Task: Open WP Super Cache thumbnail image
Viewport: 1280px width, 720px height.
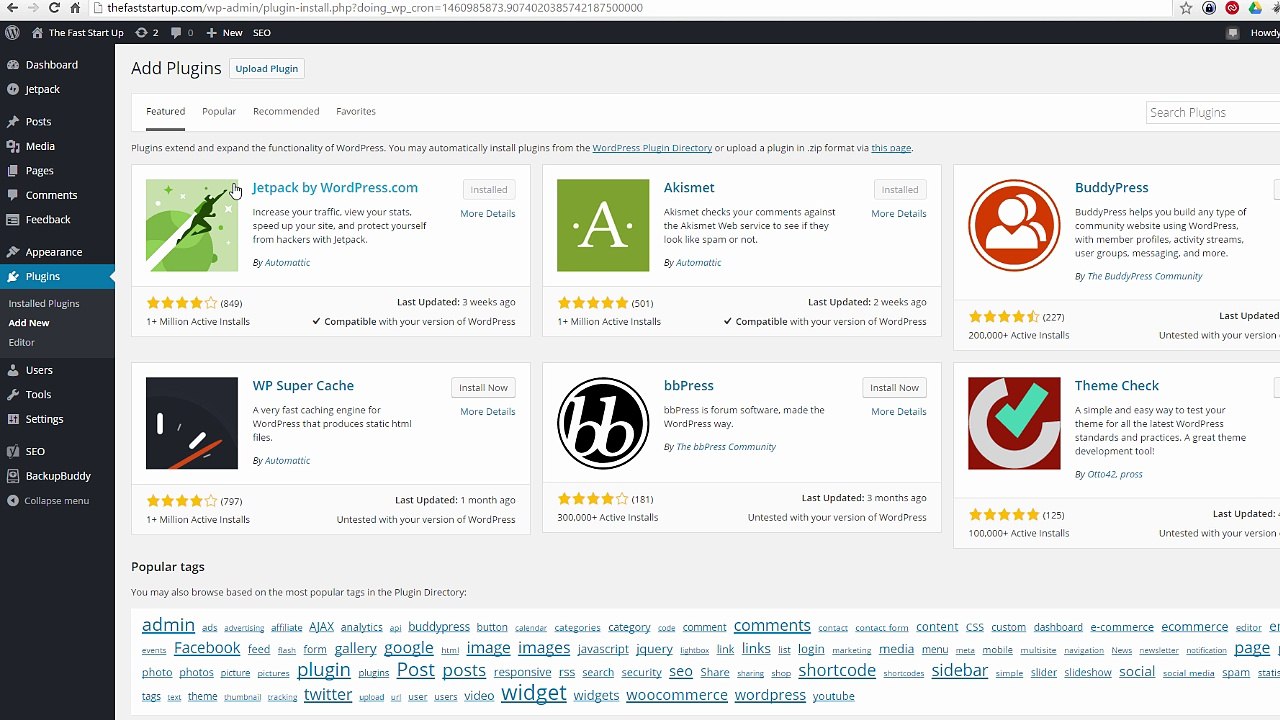Action: (x=192, y=423)
